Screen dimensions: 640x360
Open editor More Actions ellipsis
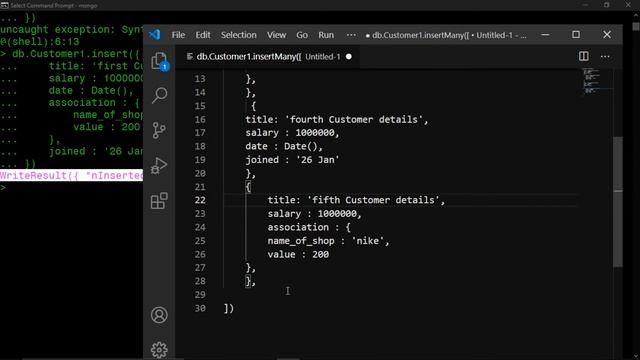pyautogui.click(x=605, y=56)
